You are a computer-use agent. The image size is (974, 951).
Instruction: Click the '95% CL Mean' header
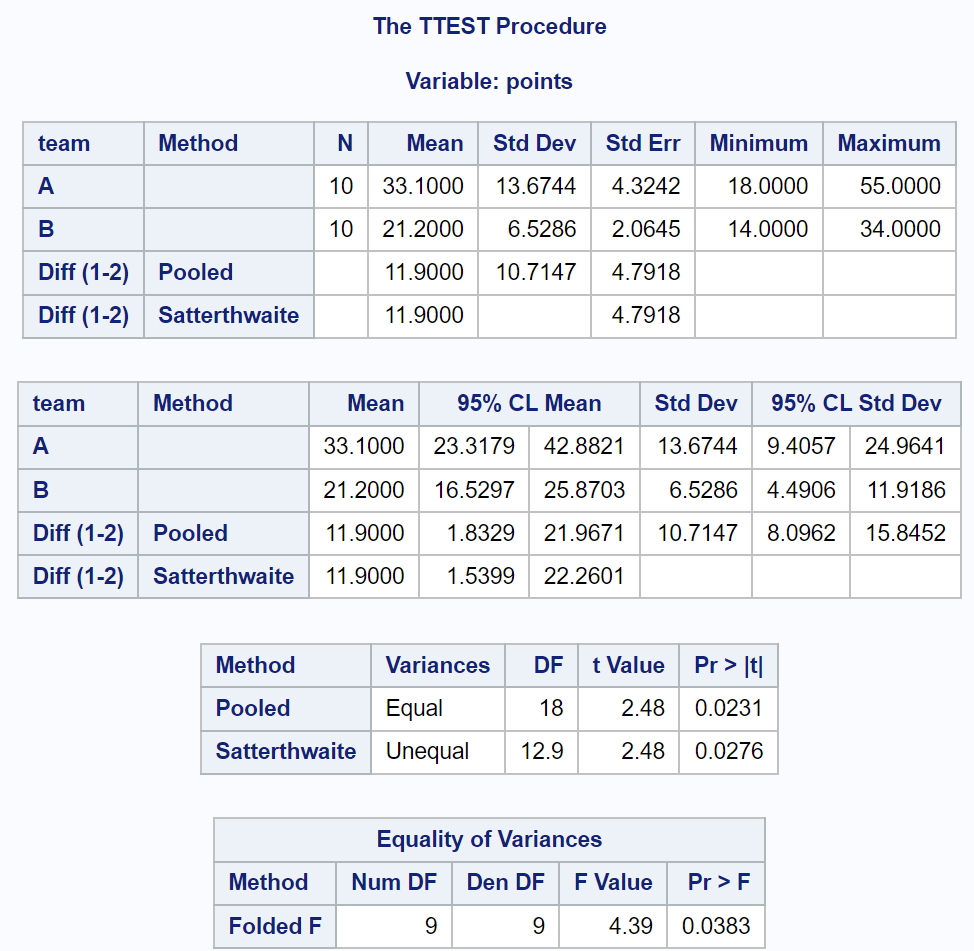coord(529,403)
